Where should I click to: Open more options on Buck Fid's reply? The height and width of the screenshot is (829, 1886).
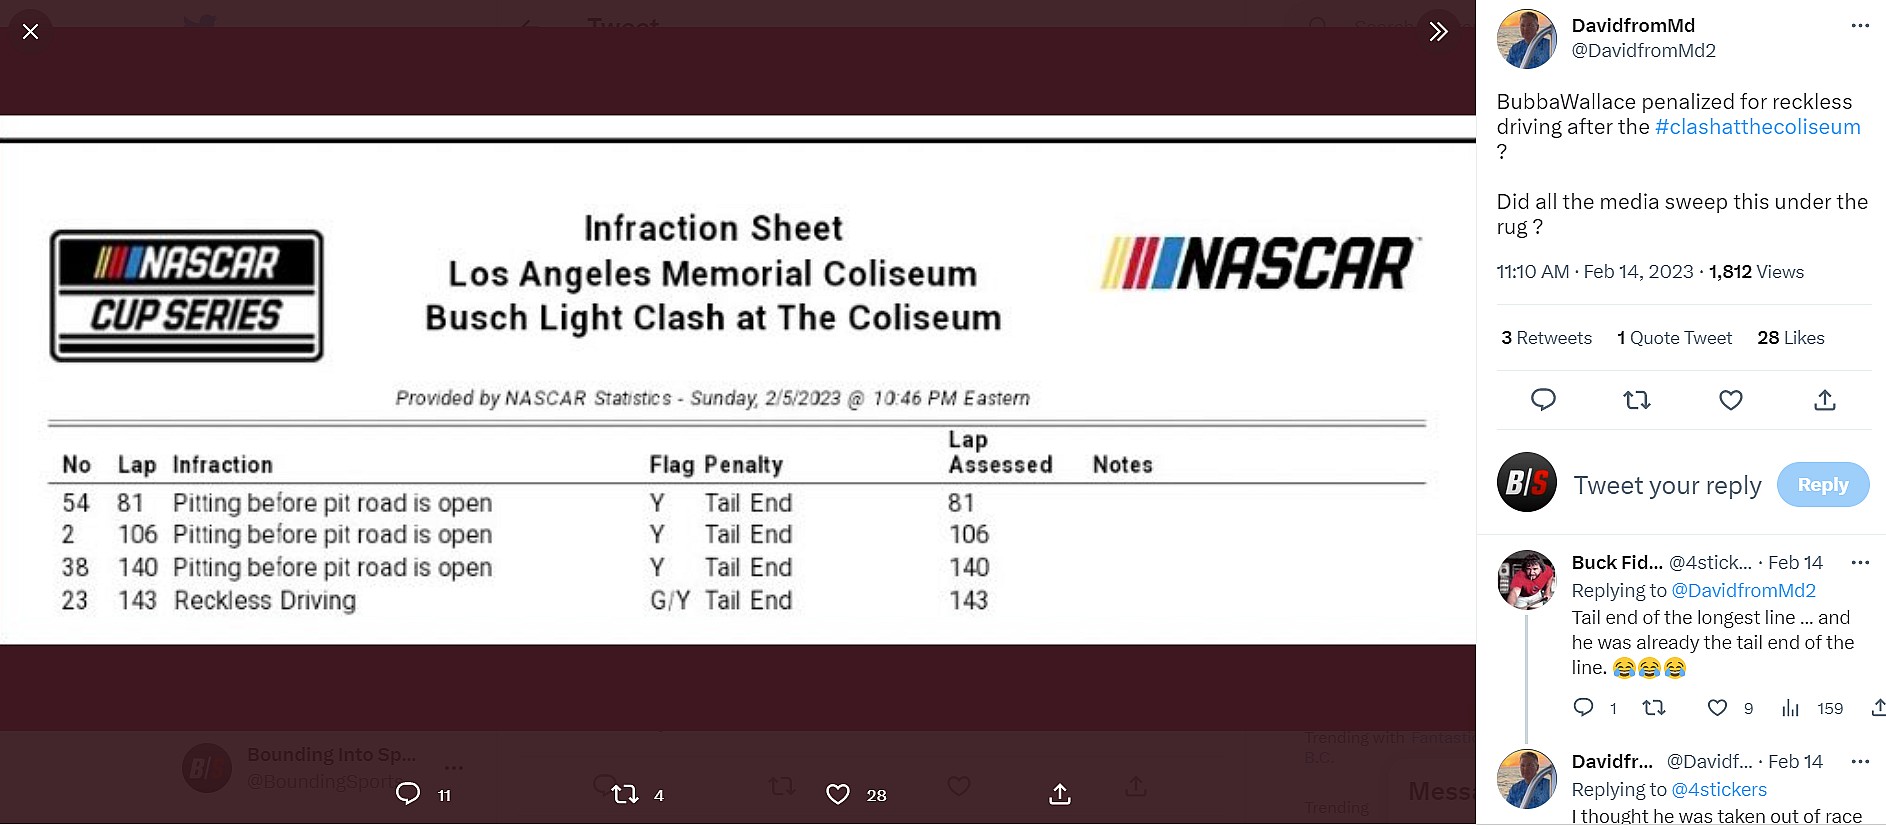click(x=1859, y=563)
